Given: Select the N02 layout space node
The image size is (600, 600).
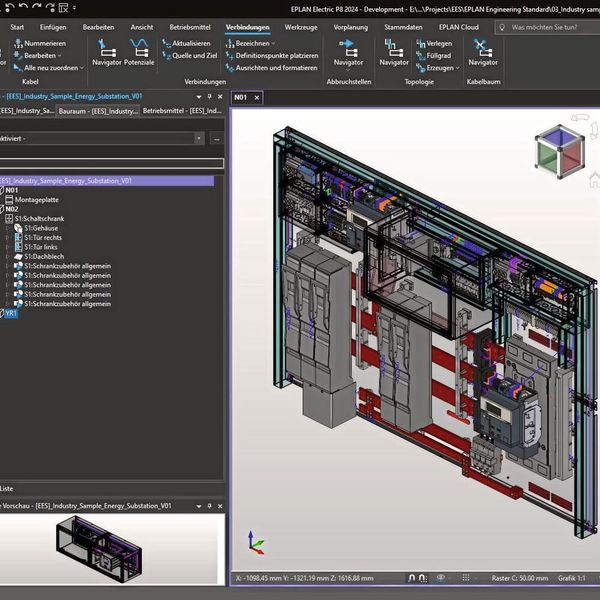Looking at the screenshot, I should (x=11, y=209).
